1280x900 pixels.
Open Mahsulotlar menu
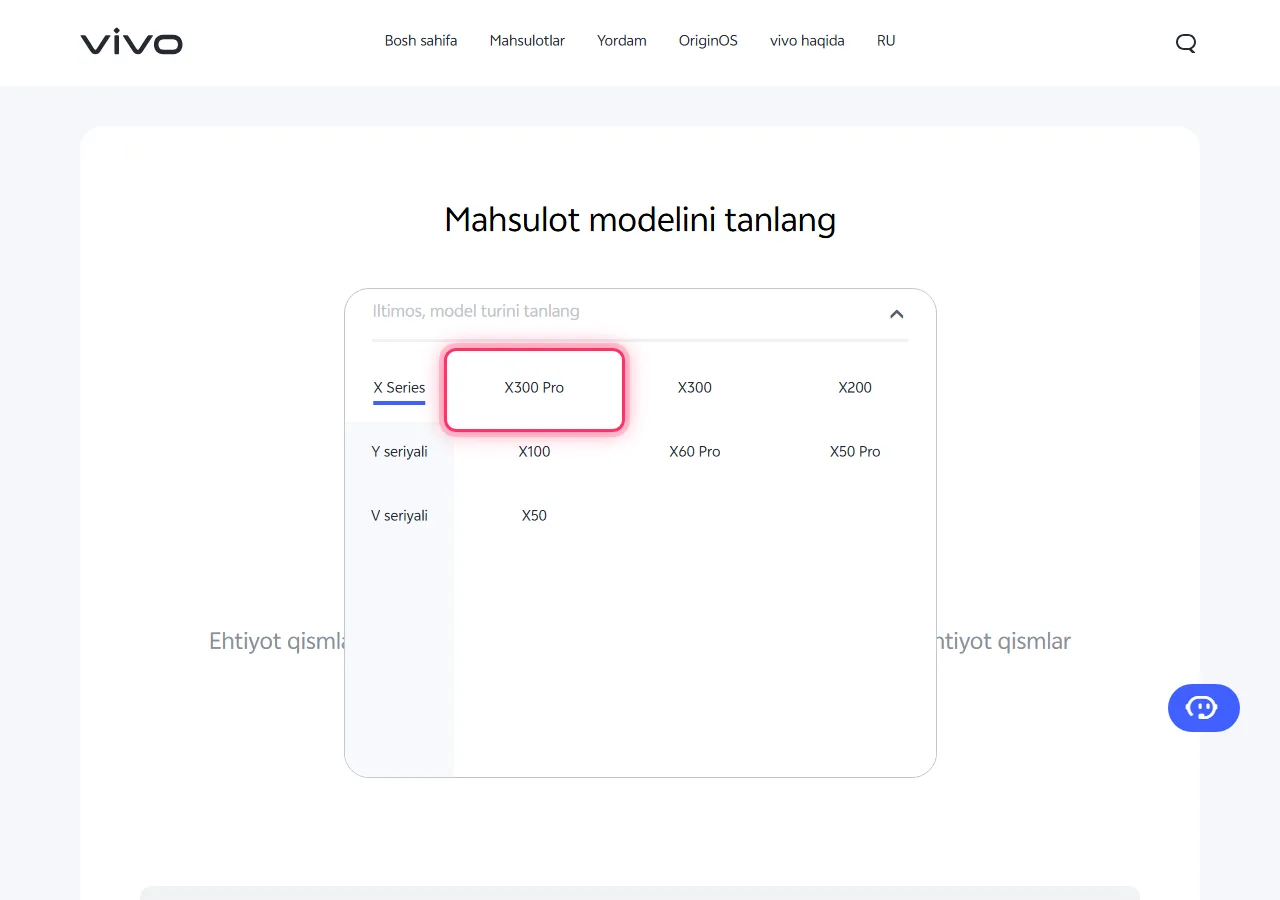(527, 41)
